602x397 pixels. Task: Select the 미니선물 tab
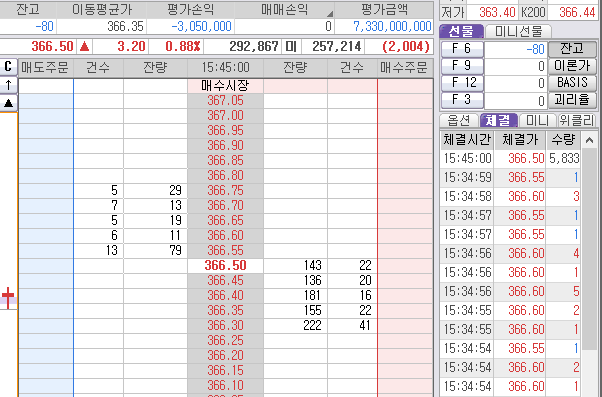[x=518, y=31]
